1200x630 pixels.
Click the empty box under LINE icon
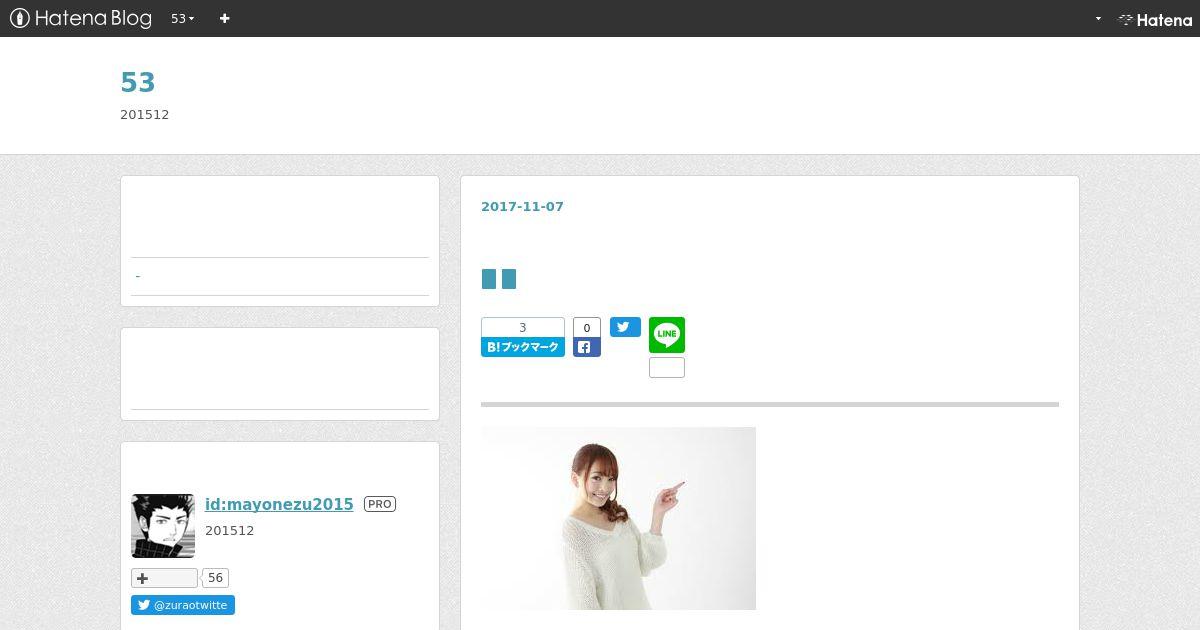pos(667,367)
